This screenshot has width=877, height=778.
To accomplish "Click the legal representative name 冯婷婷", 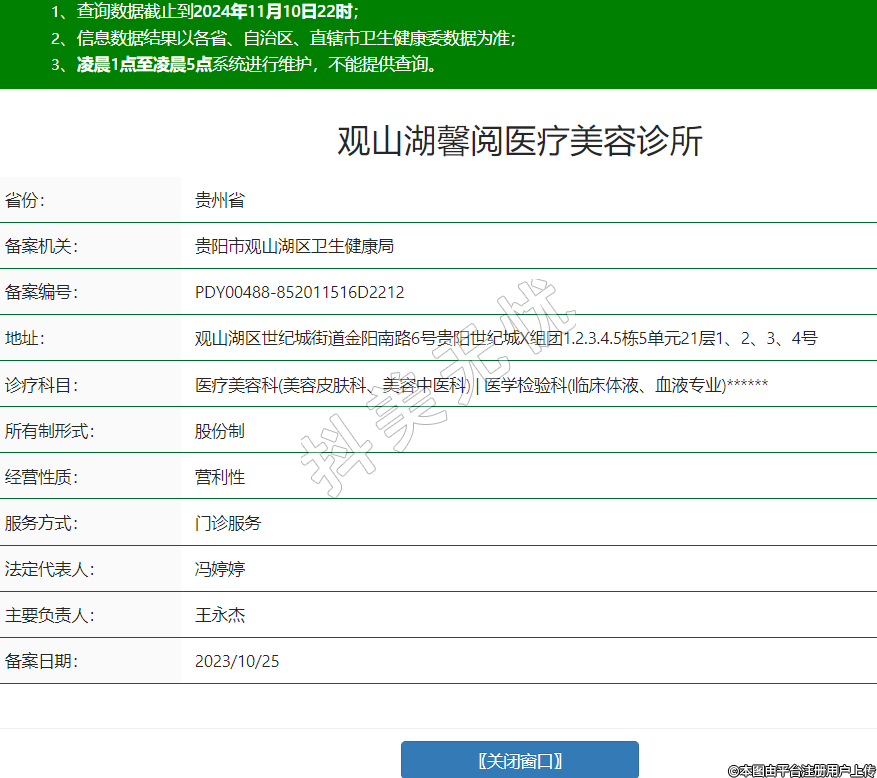I will [x=219, y=569].
